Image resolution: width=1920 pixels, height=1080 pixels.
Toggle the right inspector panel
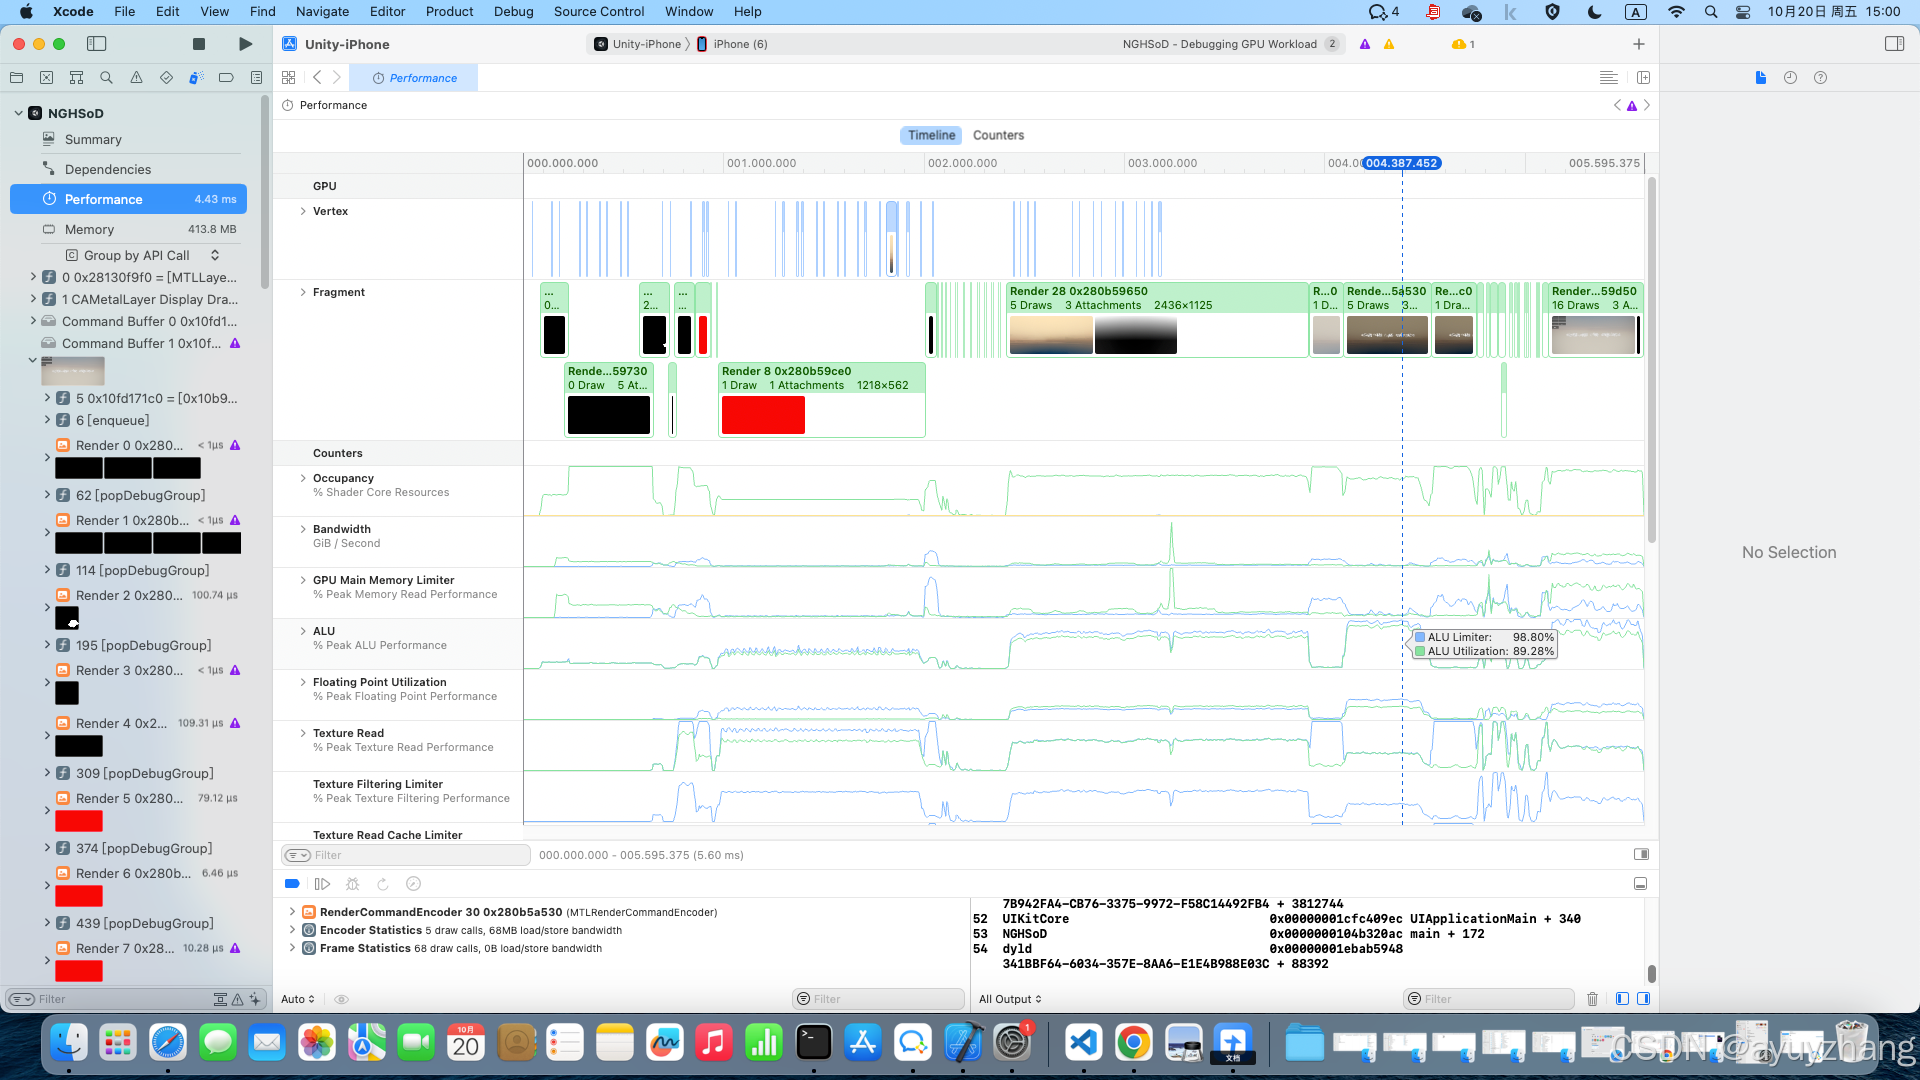(1894, 44)
